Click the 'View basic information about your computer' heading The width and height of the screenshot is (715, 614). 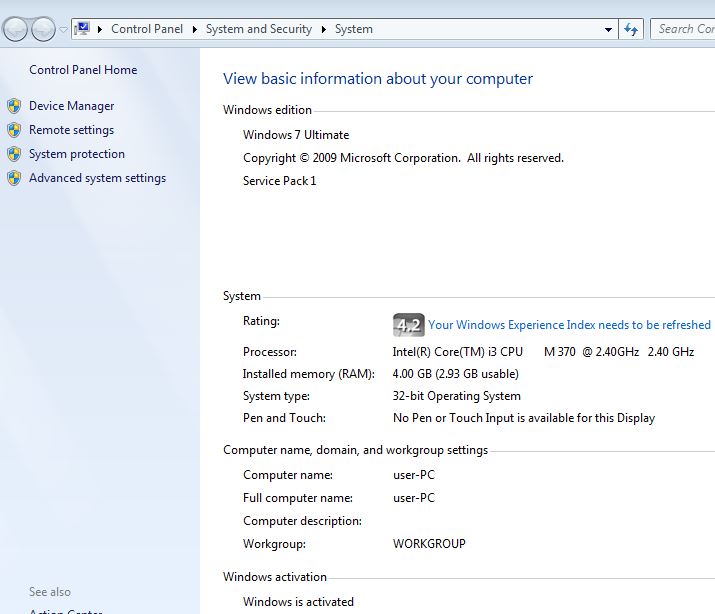[378, 79]
